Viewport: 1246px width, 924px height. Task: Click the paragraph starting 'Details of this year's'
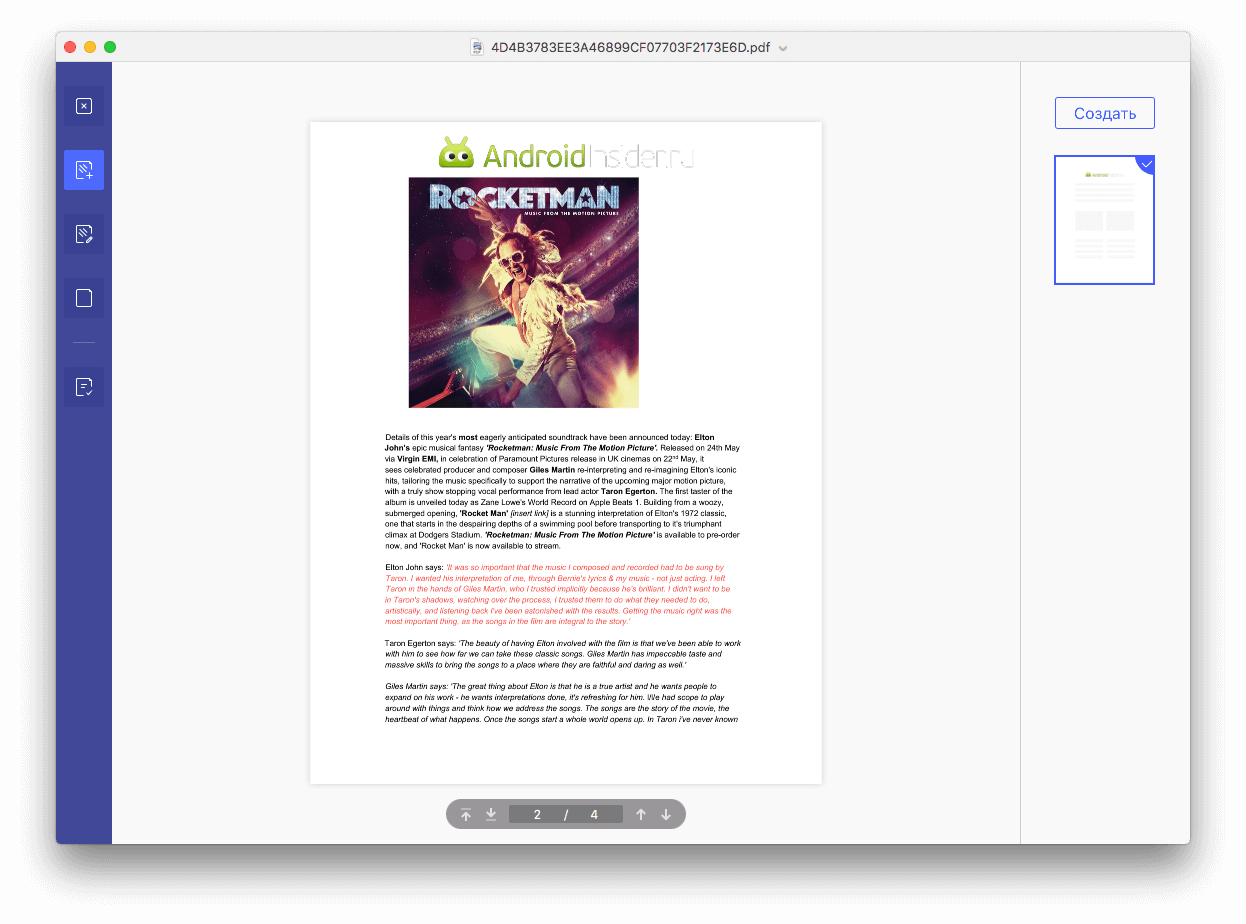[562, 492]
